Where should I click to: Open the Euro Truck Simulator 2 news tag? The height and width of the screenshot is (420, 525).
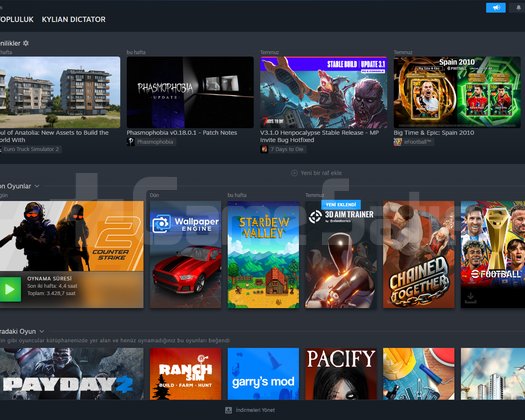pos(31,149)
